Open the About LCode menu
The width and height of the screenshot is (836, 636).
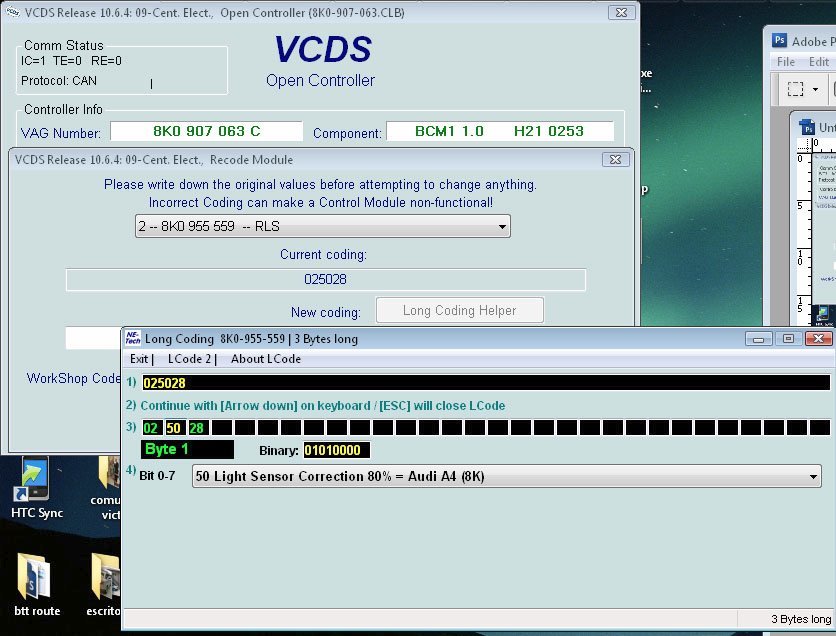click(x=265, y=359)
